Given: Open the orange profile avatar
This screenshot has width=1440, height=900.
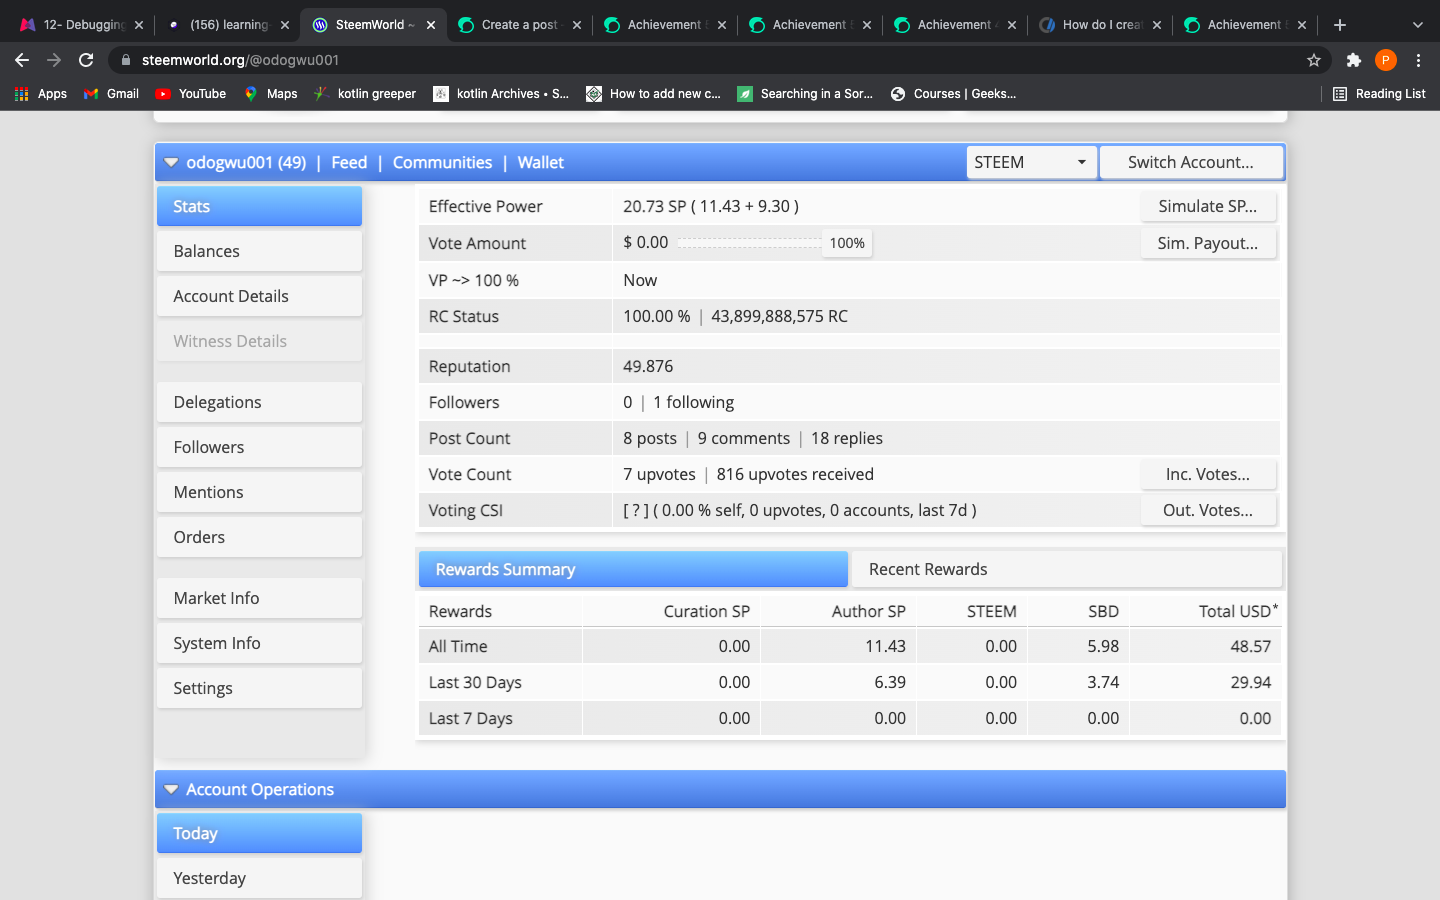Looking at the screenshot, I should tap(1386, 60).
